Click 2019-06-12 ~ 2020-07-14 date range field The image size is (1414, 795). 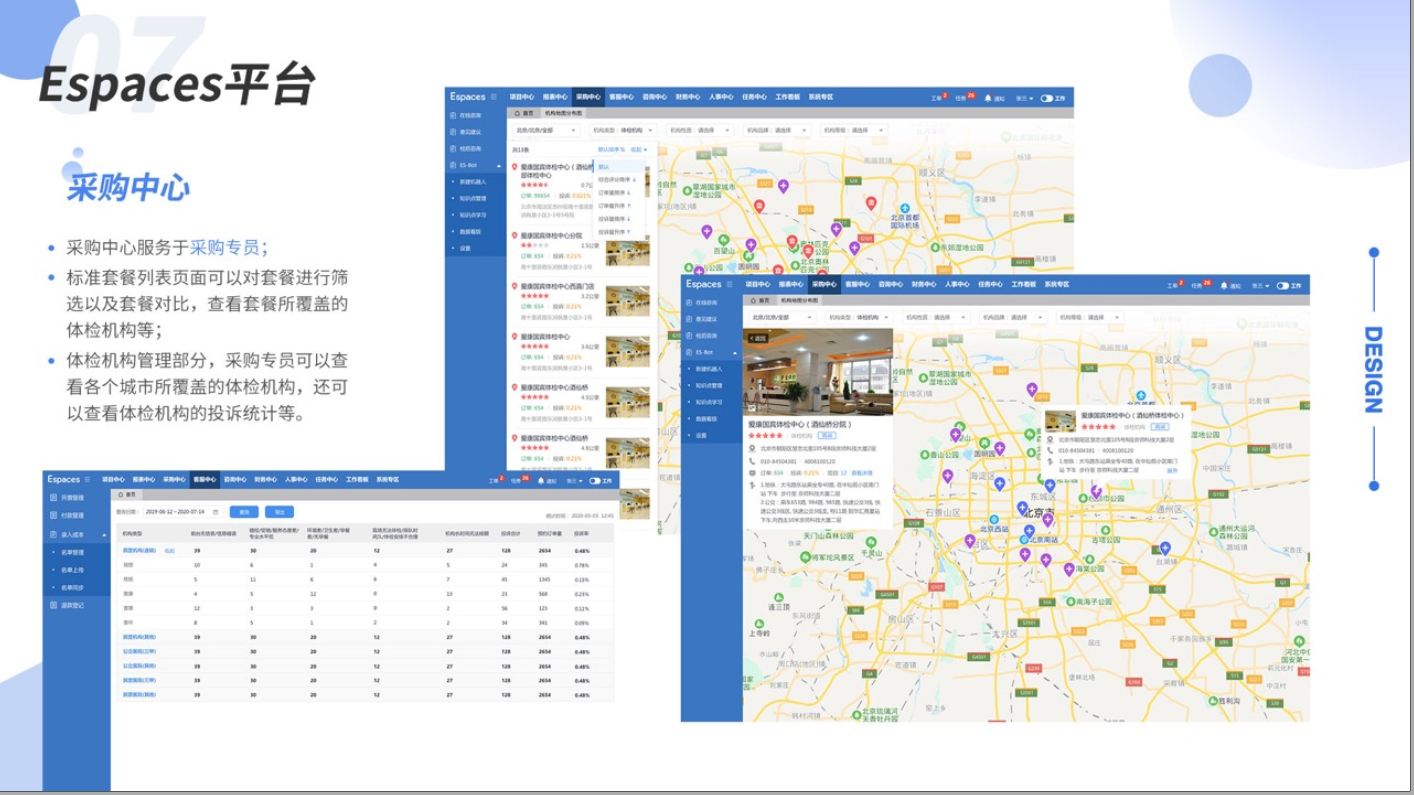184,512
